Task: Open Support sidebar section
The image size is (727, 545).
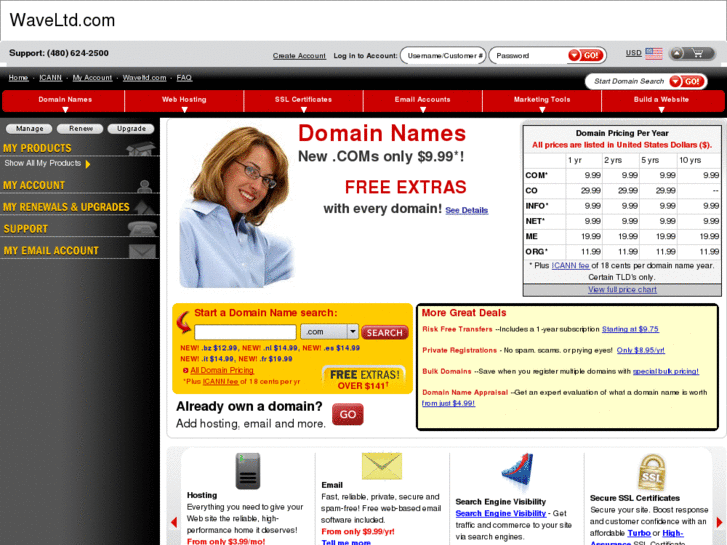Action: point(26,229)
